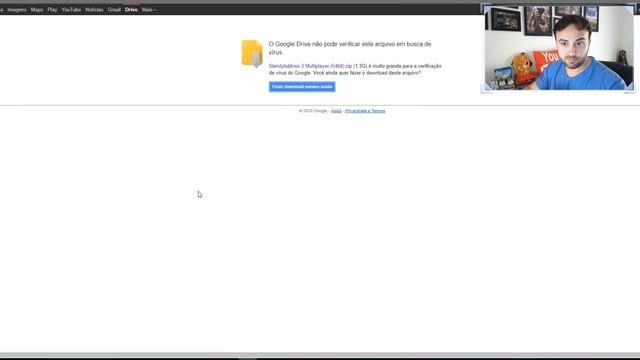This screenshot has width=640, height=360.
Task: Expand the Mais dropdown menu
Action: coord(149,9)
